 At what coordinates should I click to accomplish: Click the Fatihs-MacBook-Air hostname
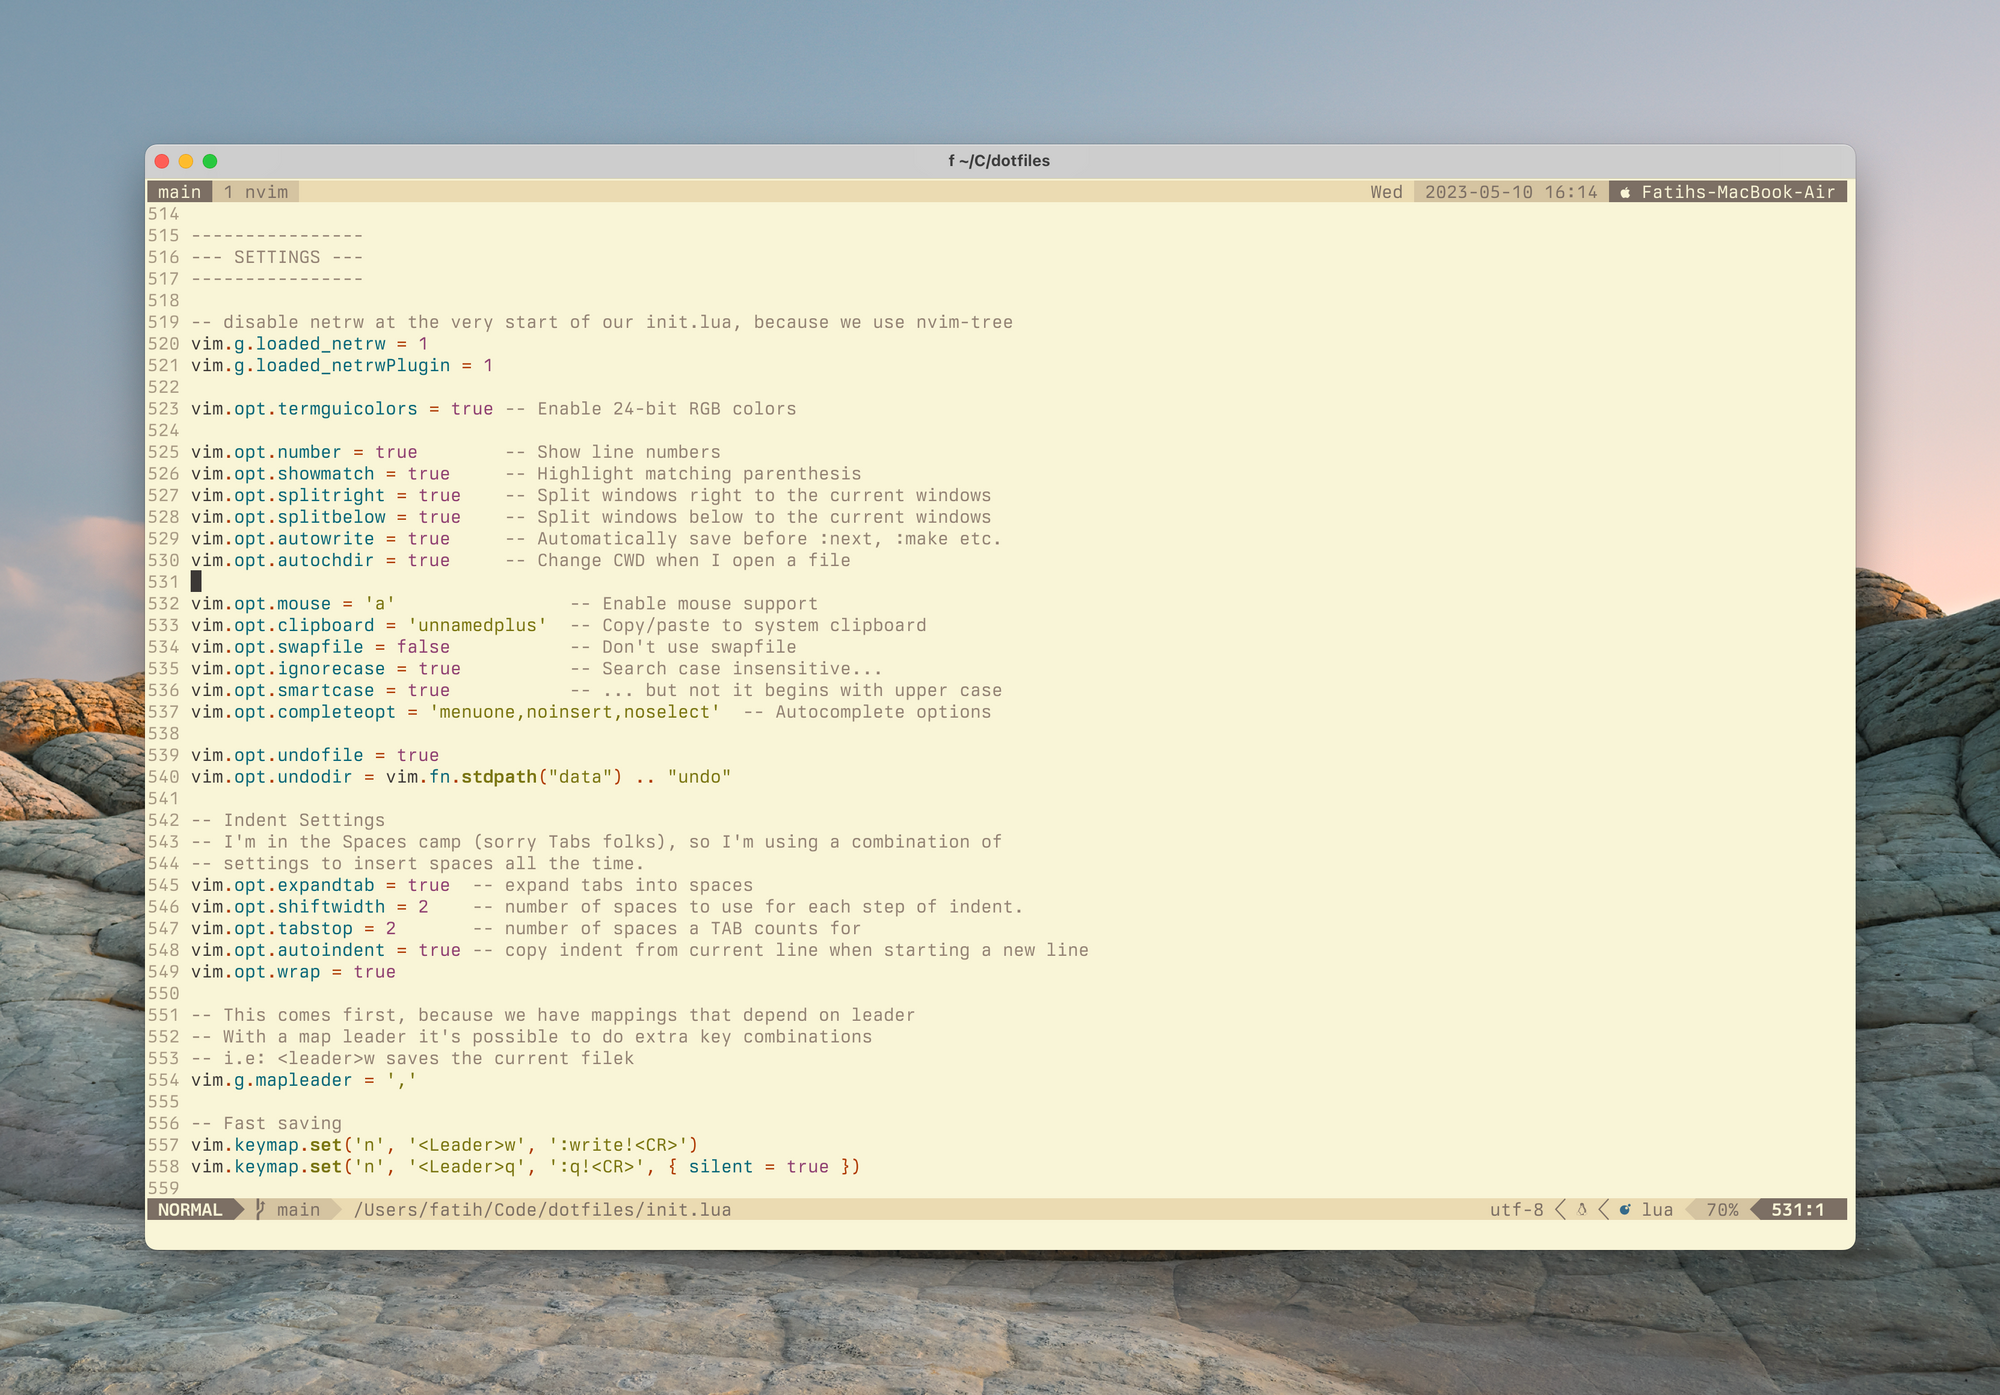[x=1738, y=192]
